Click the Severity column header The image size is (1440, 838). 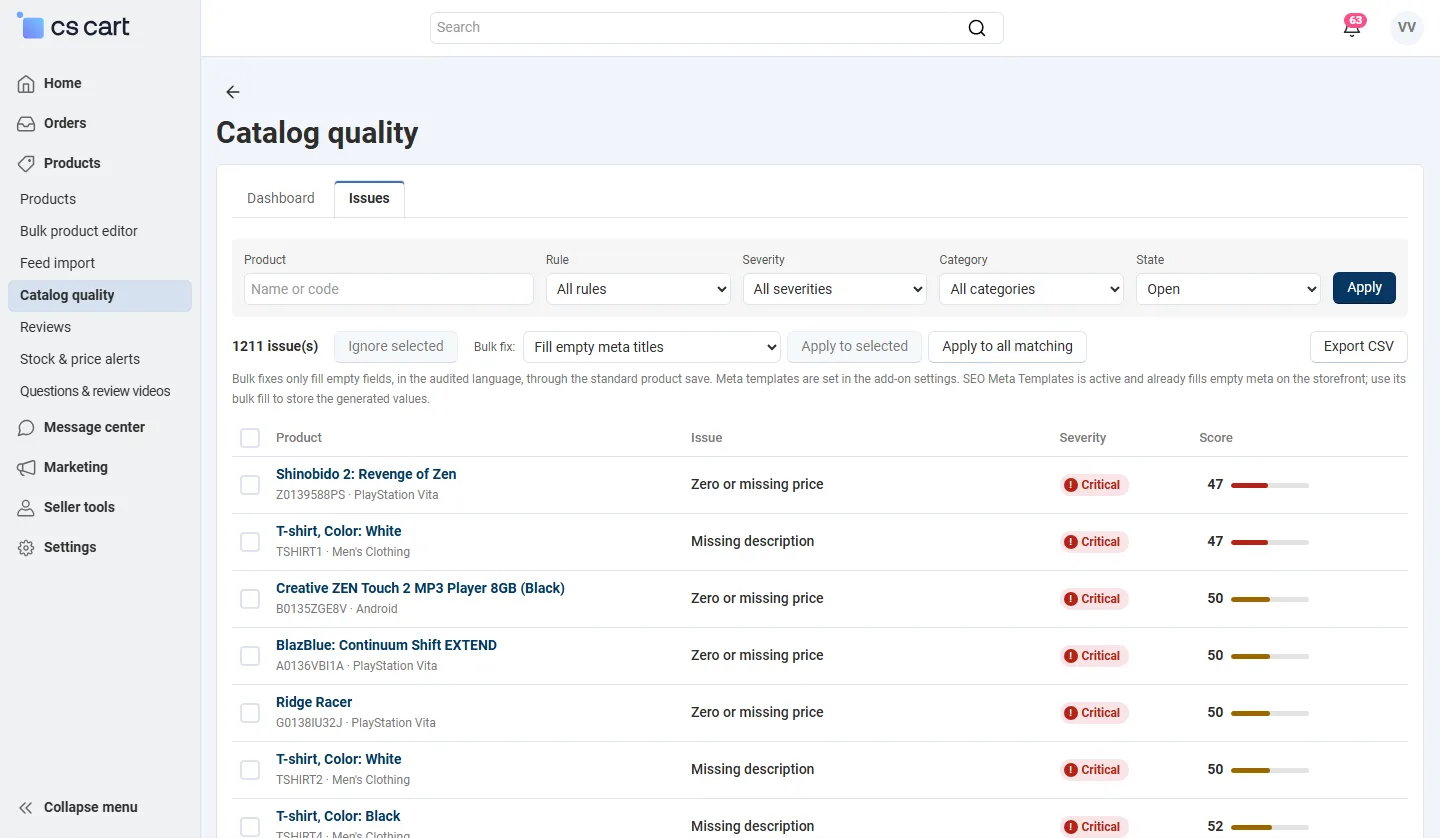[1083, 438]
